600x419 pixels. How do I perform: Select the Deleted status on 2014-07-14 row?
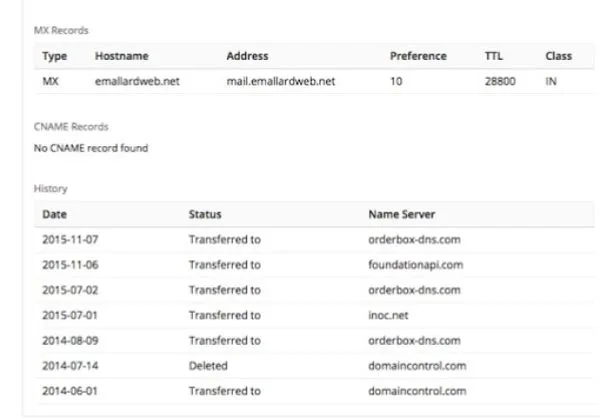(208, 366)
